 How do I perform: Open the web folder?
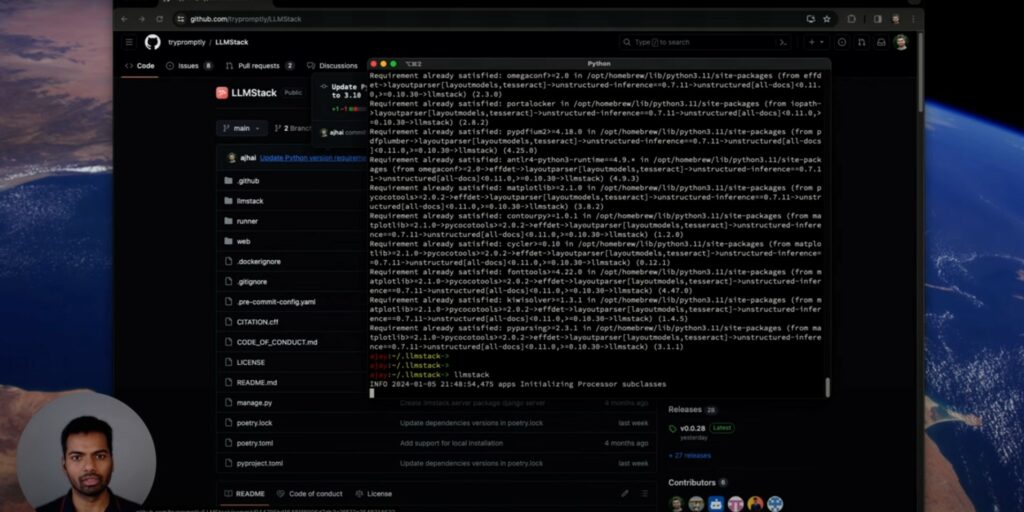(243, 242)
